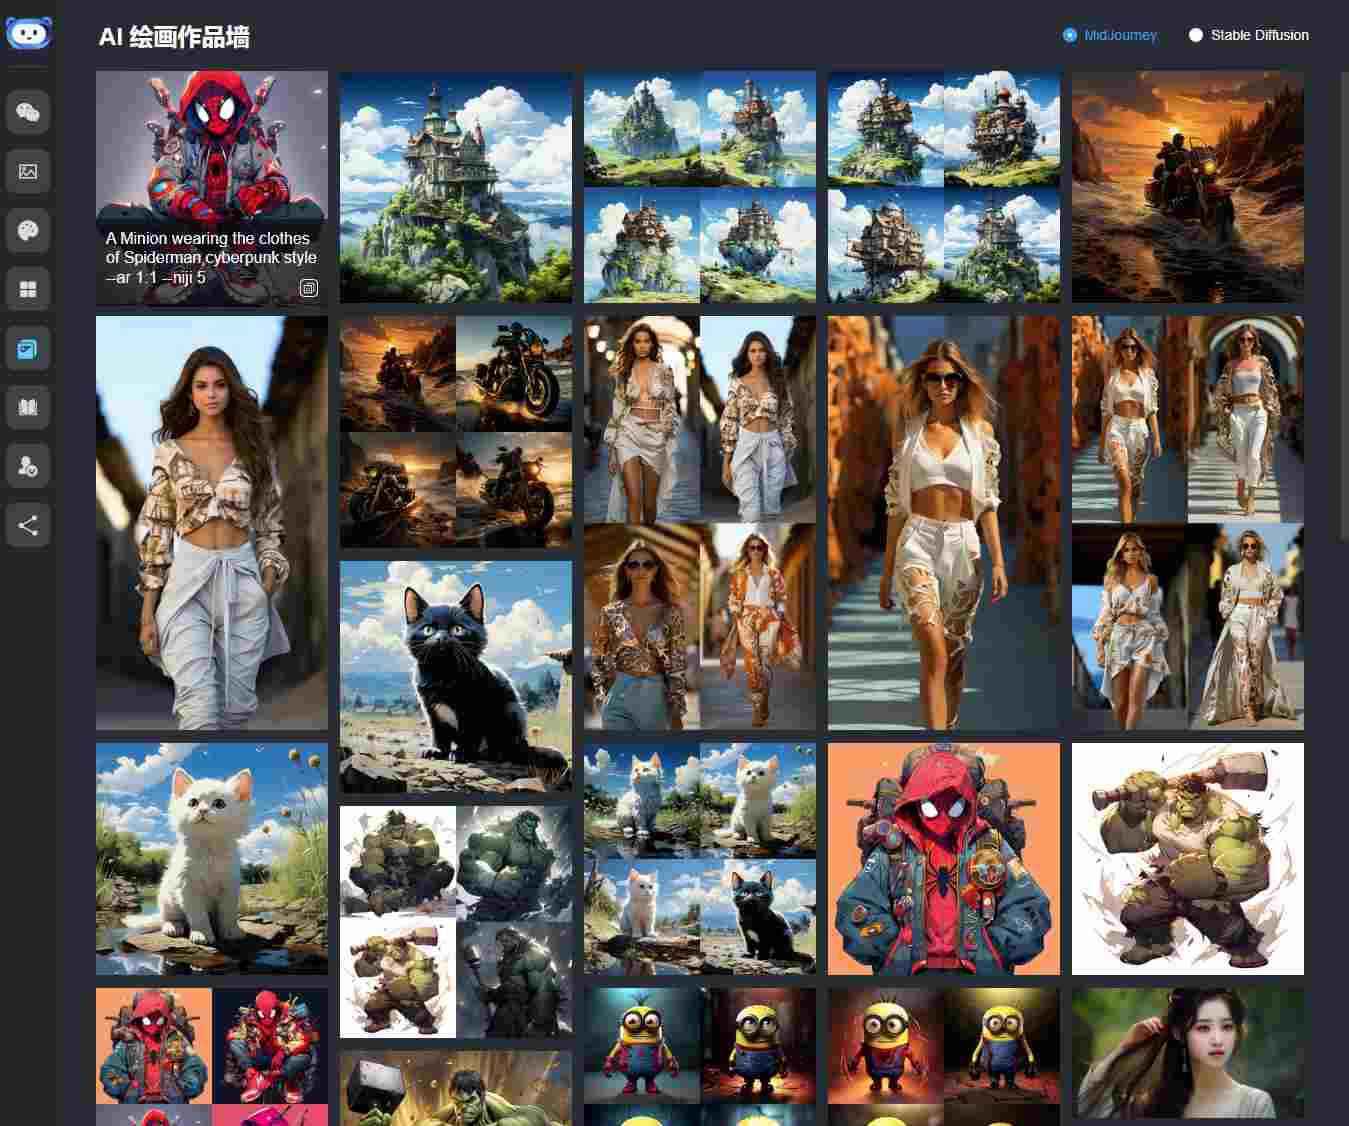View the sunset motorcycle rider artwork
Screen dimensions: 1349x1126
[x=1187, y=187]
